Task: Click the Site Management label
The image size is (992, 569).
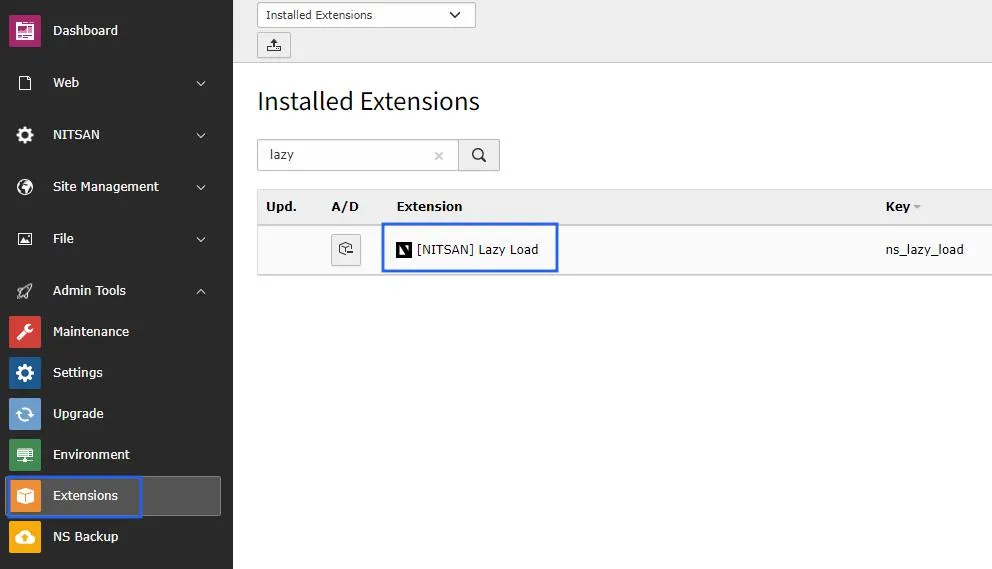Action: [x=106, y=187]
